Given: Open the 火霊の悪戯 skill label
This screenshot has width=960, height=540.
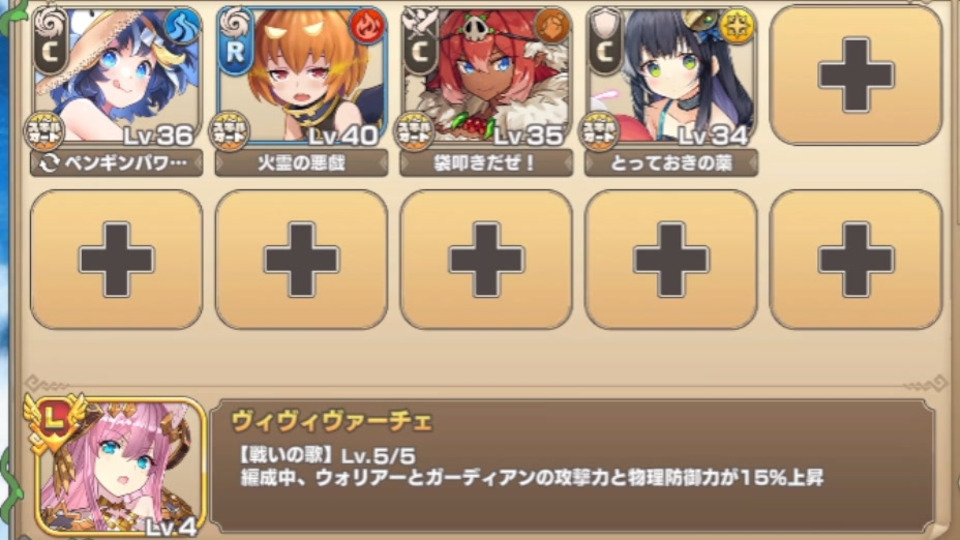Looking at the screenshot, I should point(302,163).
